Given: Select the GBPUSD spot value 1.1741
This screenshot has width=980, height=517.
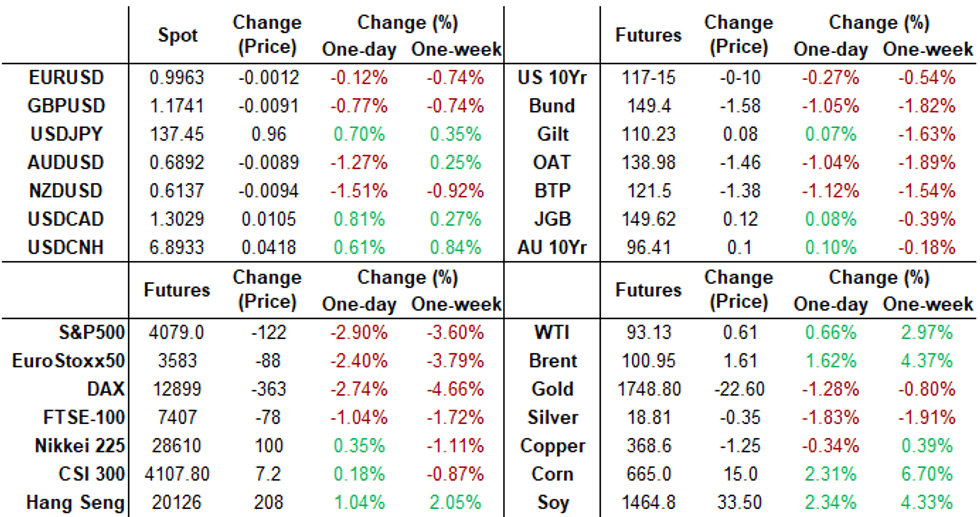Looking at the screenshot, I should click(x=178, y=105).
